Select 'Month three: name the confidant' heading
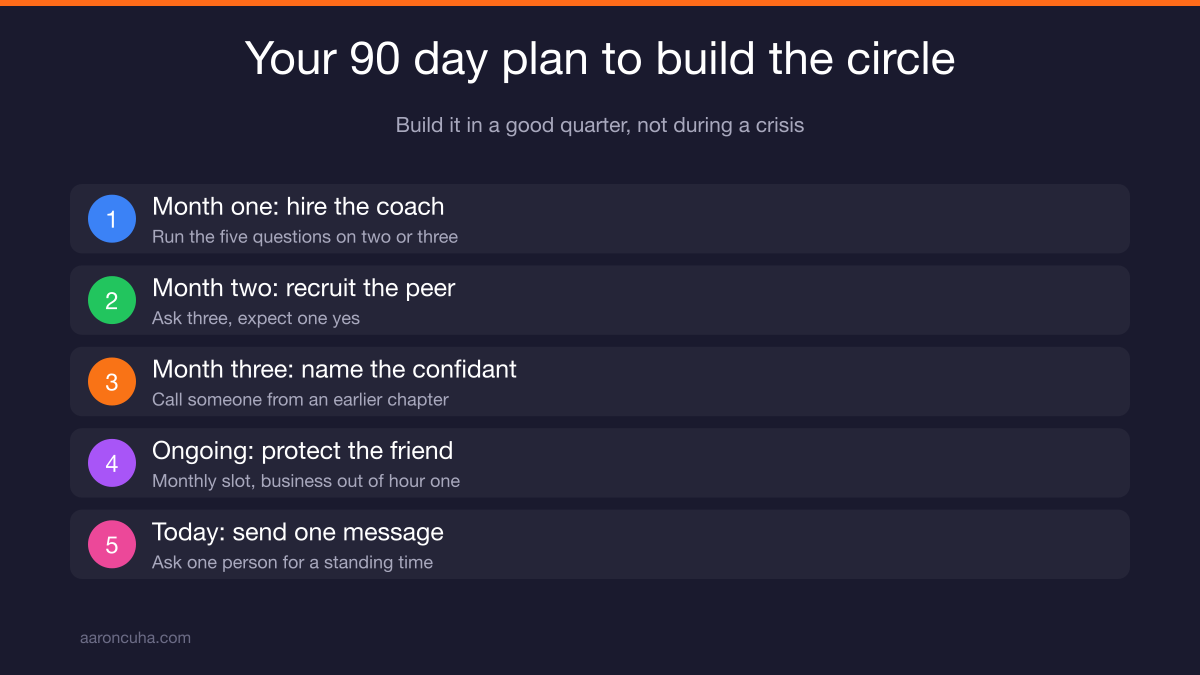Image resolution: width=1200 pixels, height=675 pixels. click(x=334, y=369)
